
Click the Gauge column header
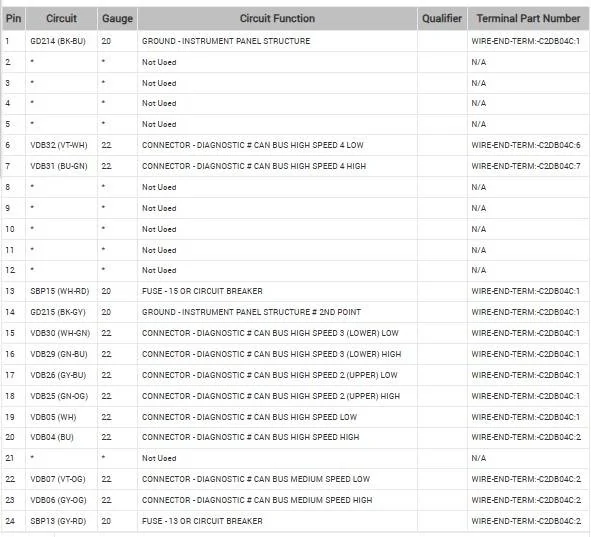click(118, 18)
